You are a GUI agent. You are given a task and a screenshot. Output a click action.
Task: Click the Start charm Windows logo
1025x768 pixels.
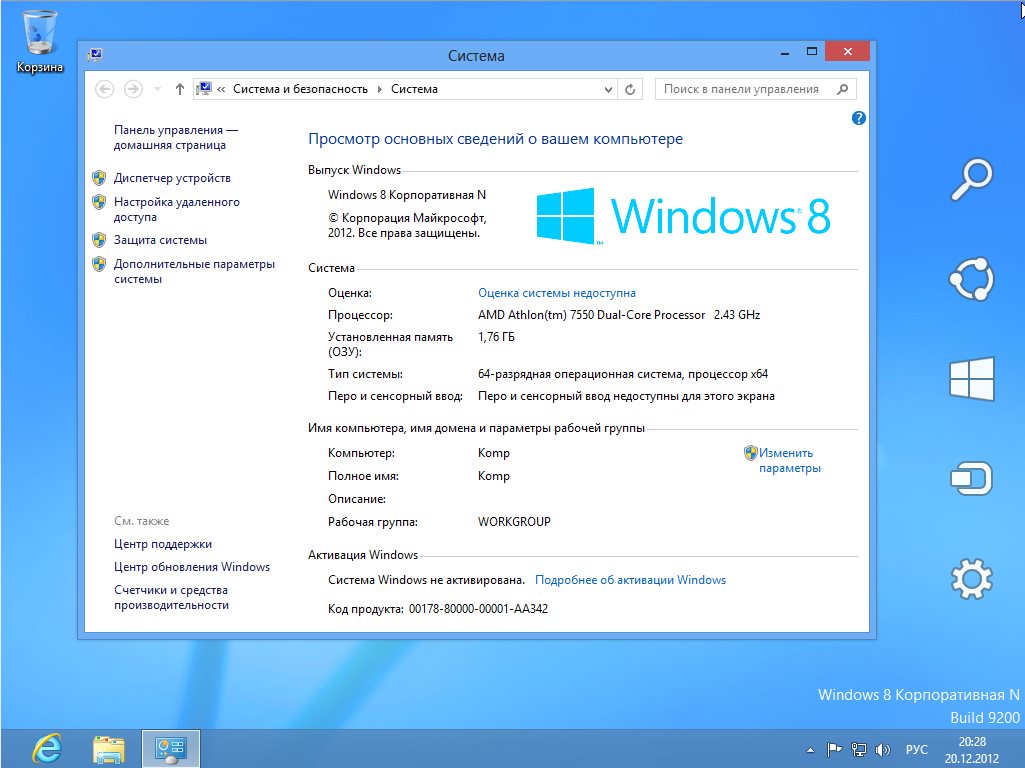click(971, 378)
